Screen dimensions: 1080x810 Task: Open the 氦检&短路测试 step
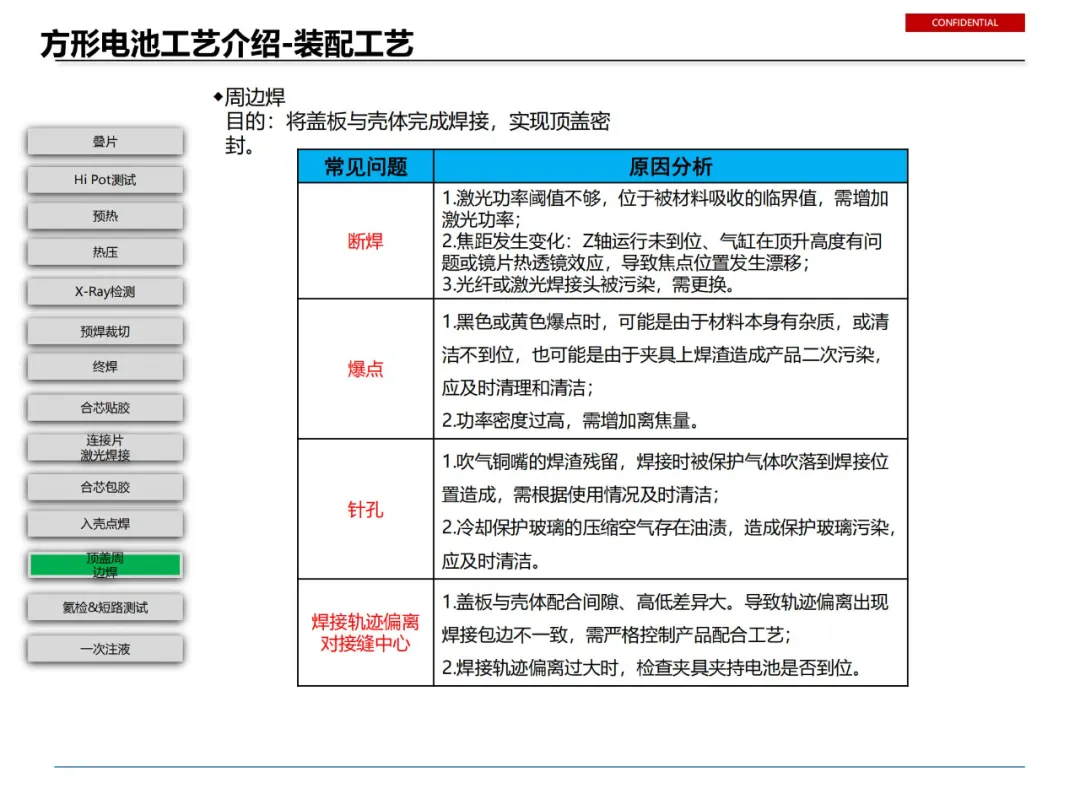[x=105, y=608]
